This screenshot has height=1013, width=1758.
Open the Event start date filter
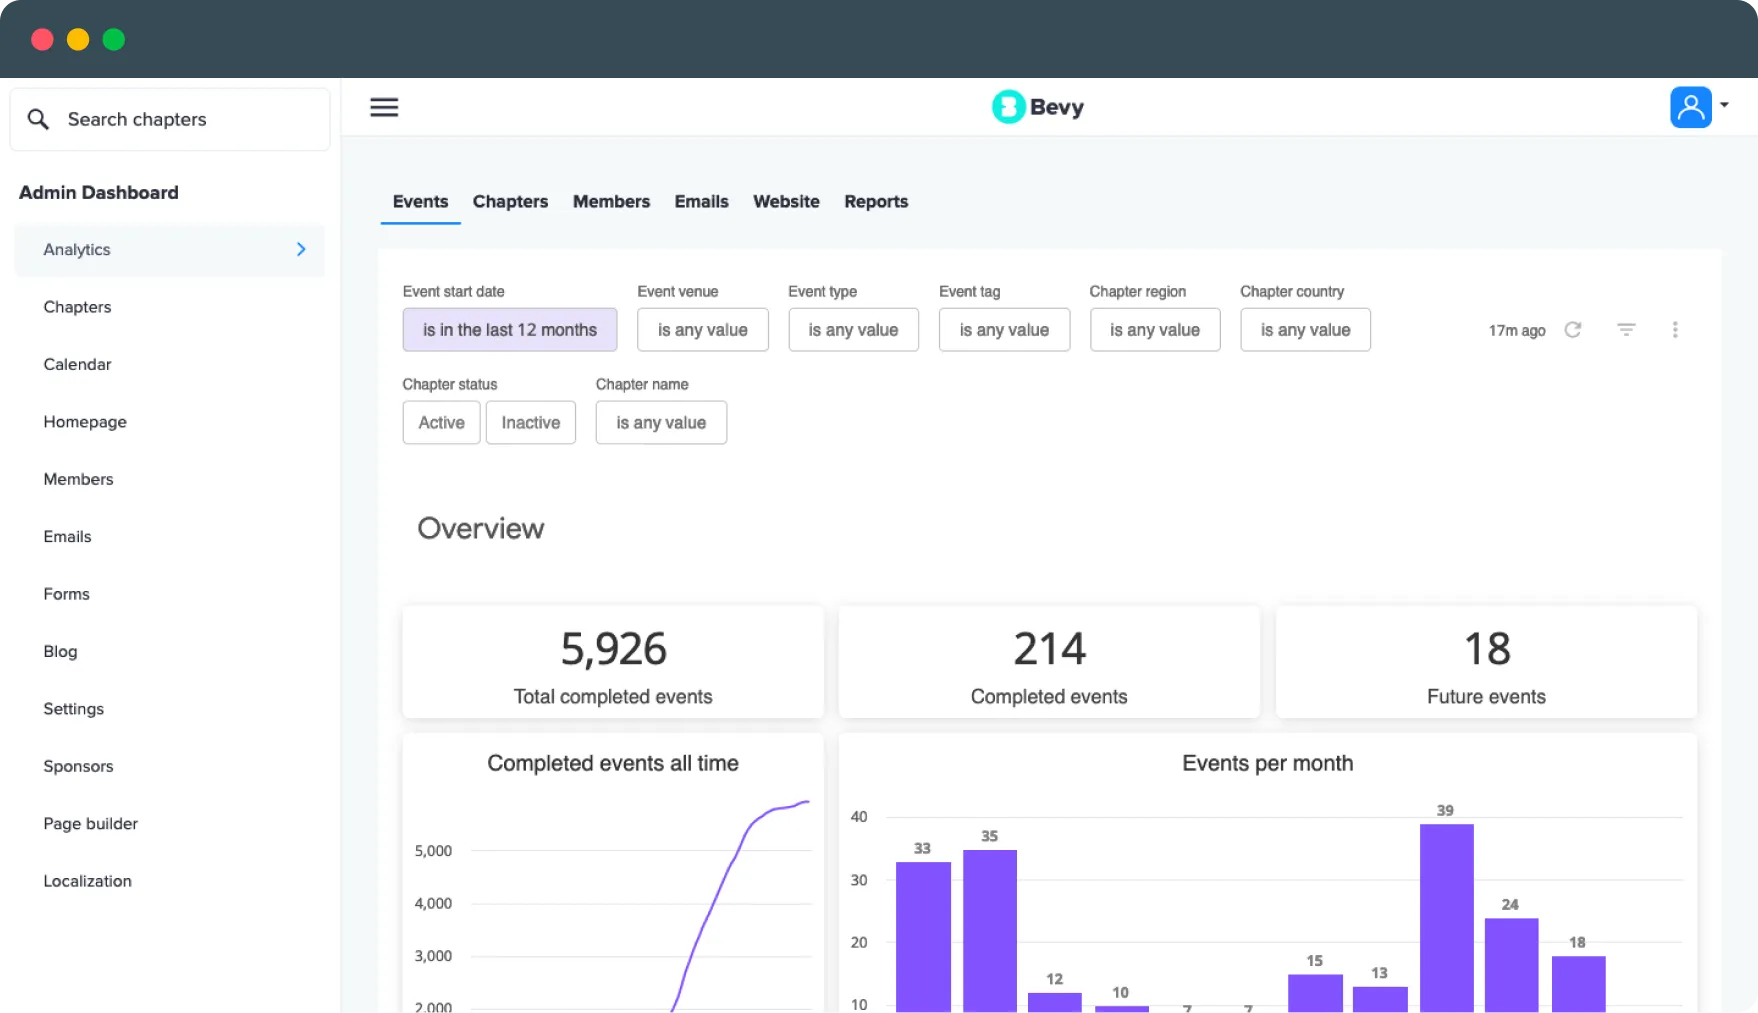(x=509, y=330)
